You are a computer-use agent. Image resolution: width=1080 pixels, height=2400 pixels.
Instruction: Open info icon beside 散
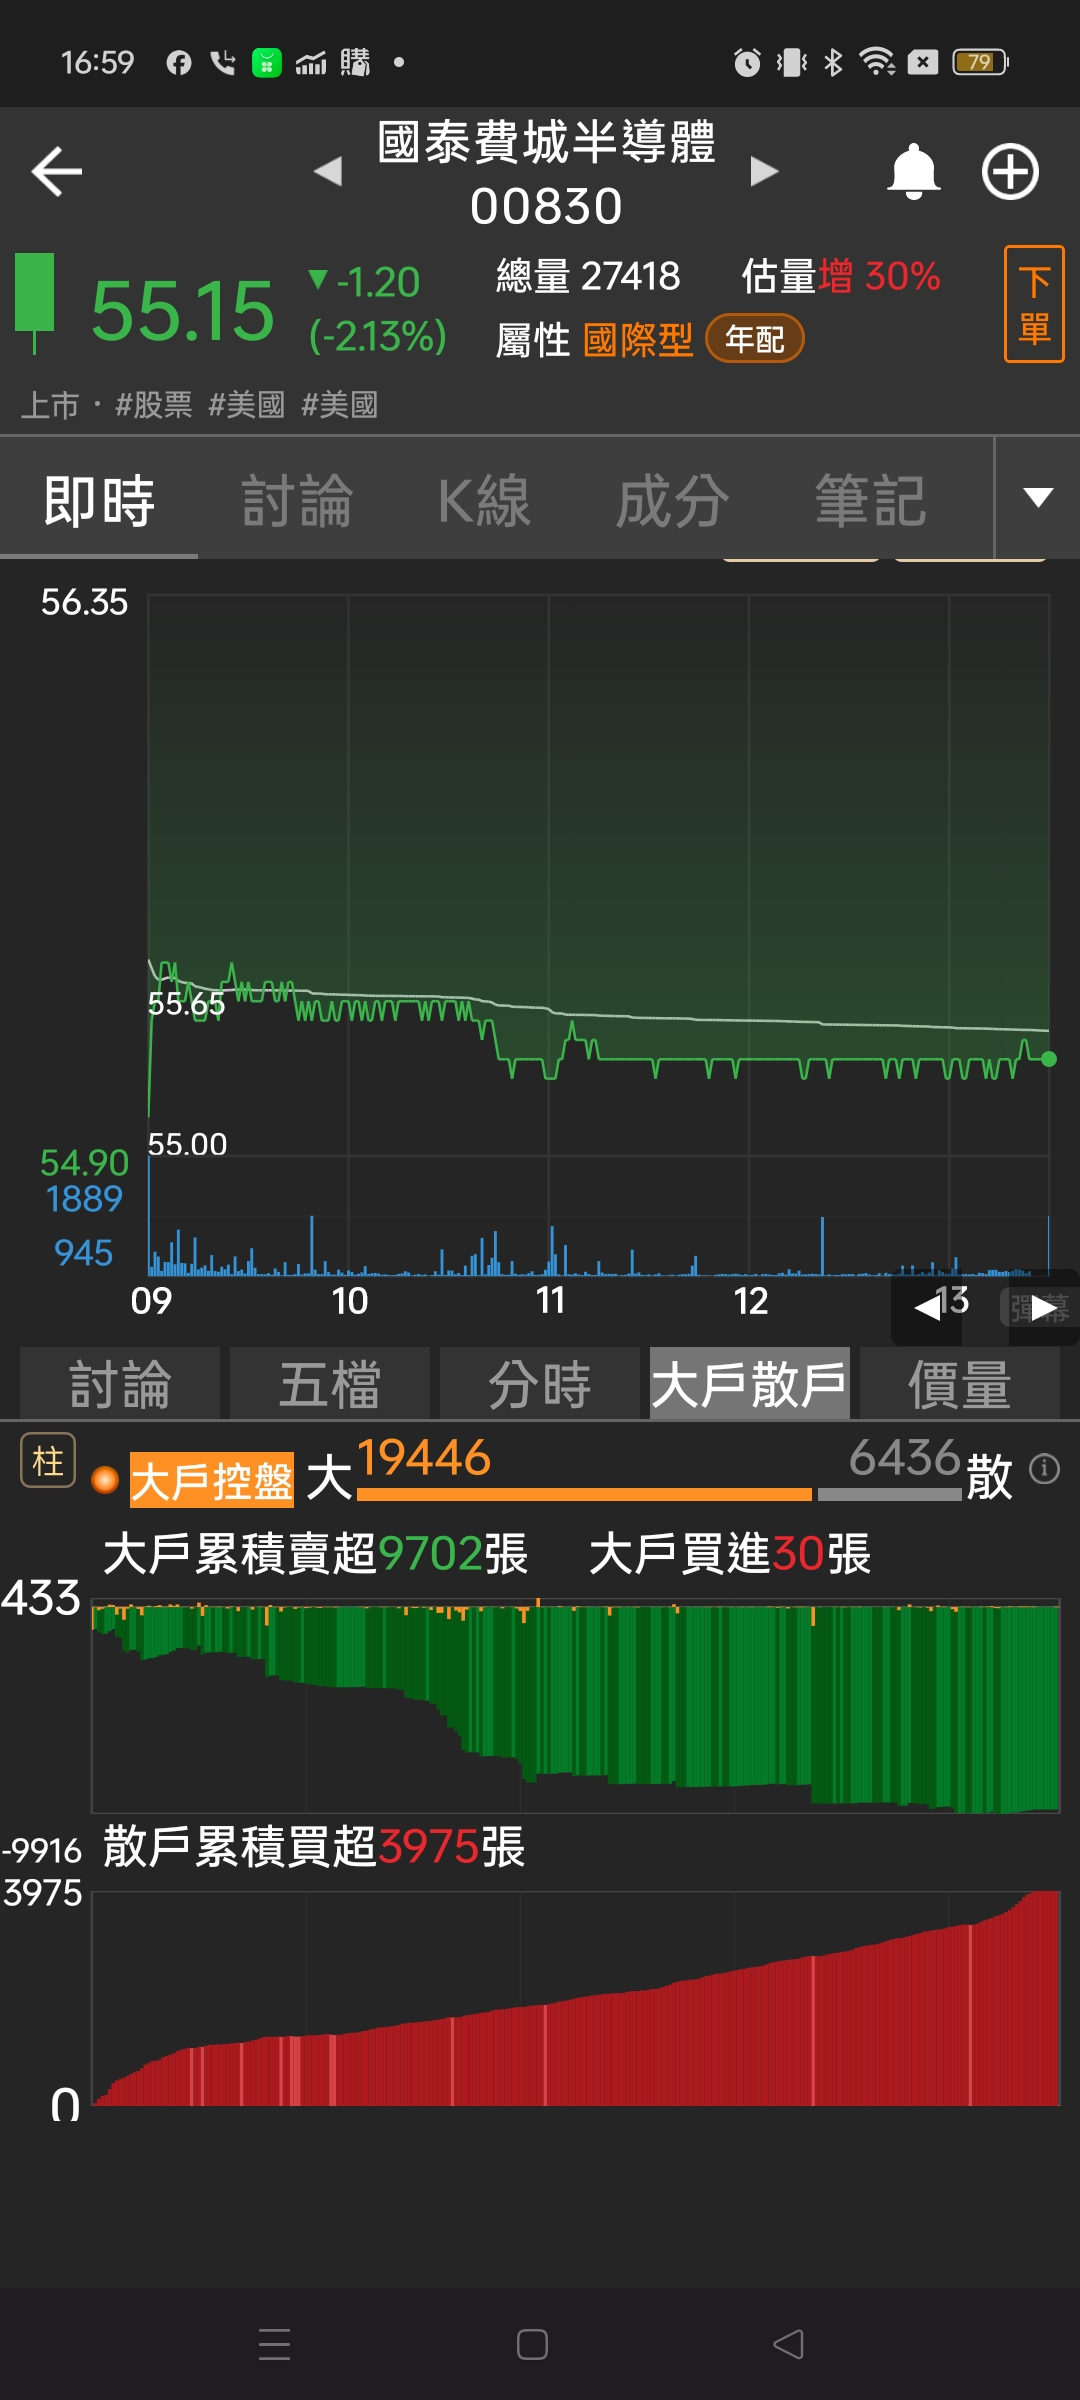(1044, 1469)
